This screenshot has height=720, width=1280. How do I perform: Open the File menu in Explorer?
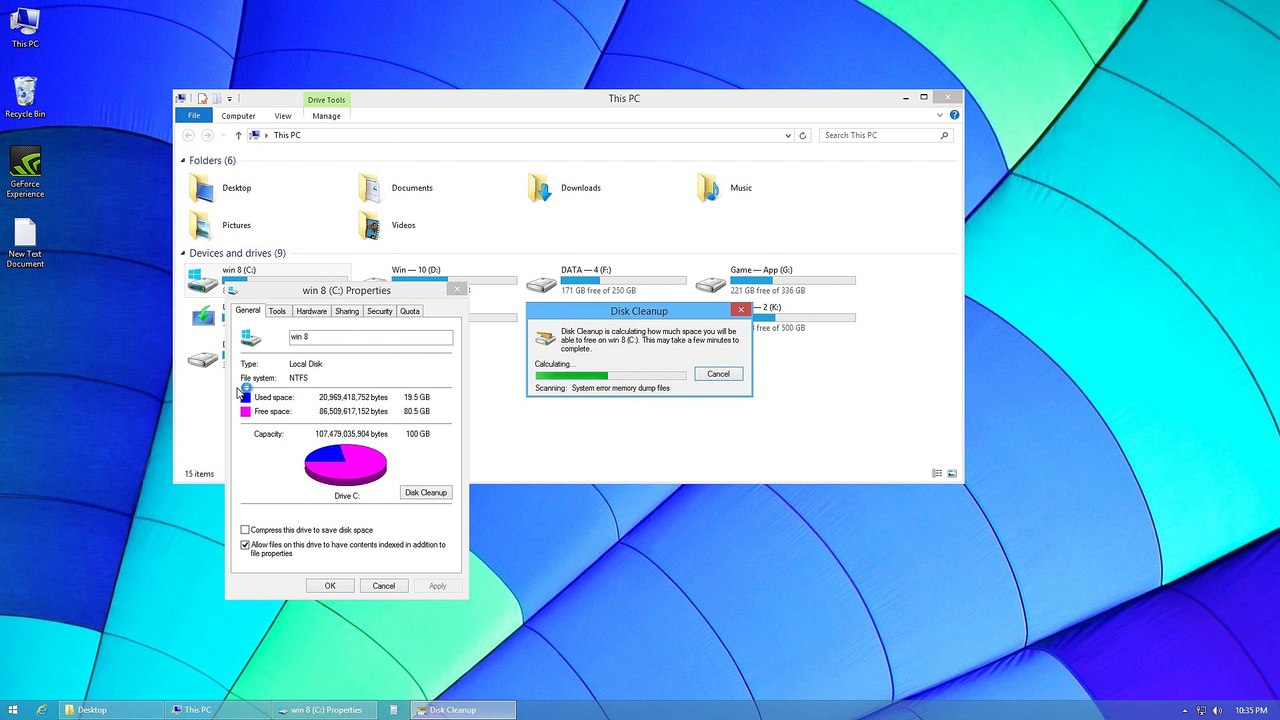194,116
